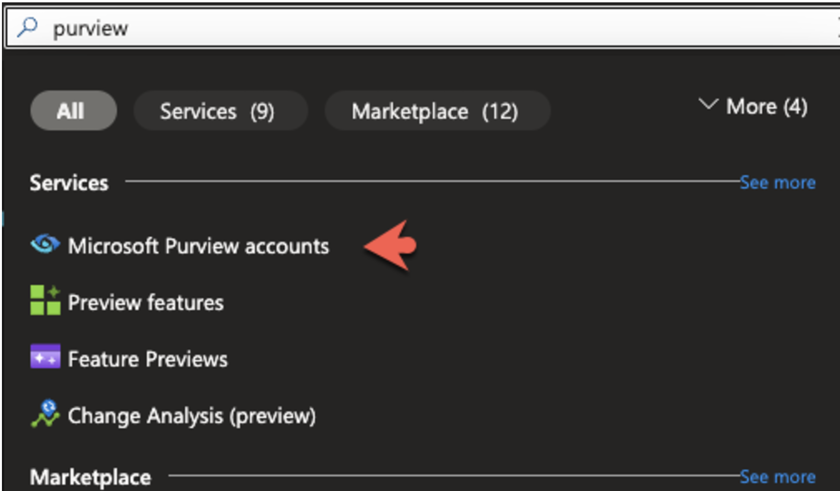Click the Marketplace section heading
The height and width of the screenshot is (491, 840).
click(91, 477)
